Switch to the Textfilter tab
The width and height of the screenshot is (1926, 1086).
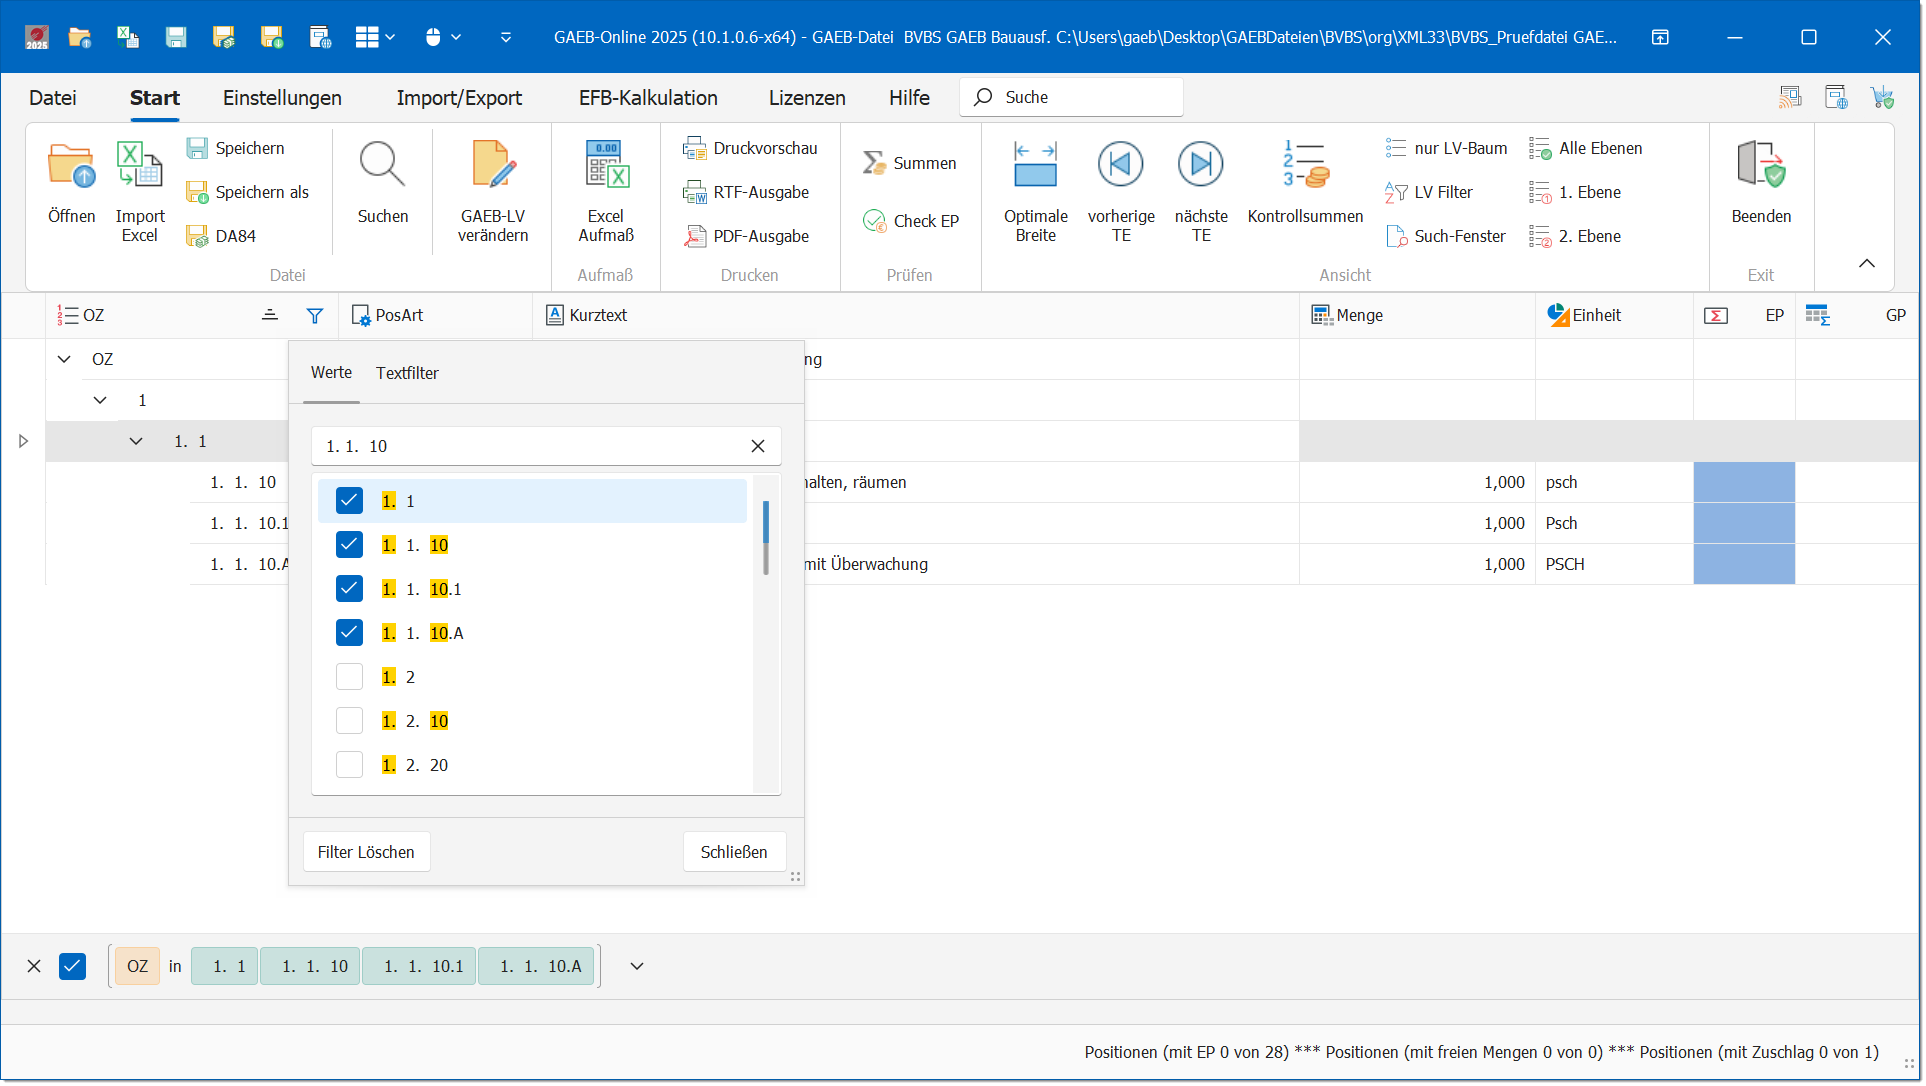pos(407,373)
